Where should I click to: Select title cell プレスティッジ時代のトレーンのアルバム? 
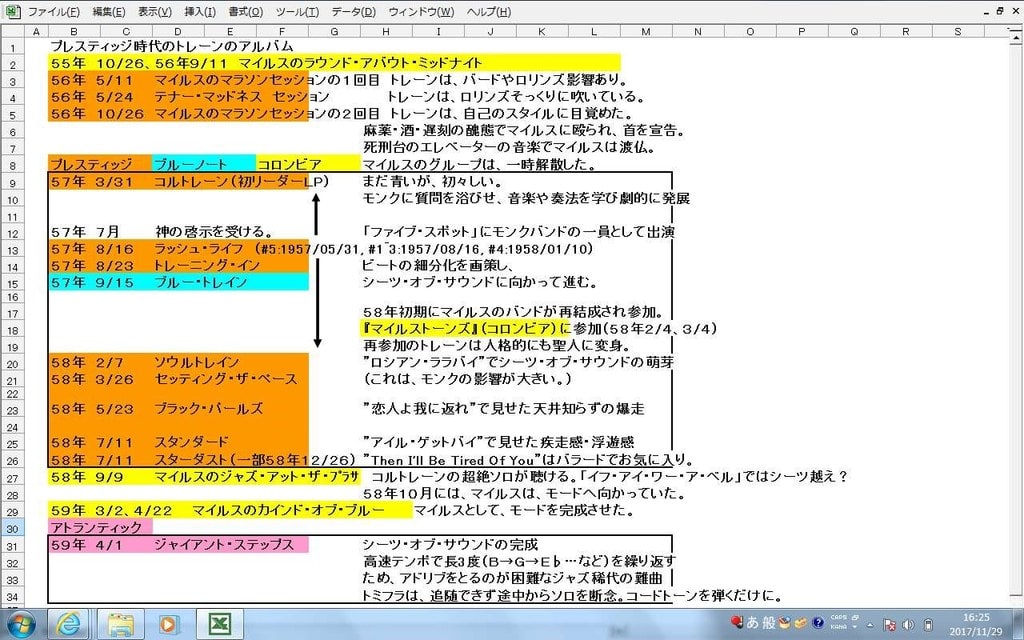[172, 46]
